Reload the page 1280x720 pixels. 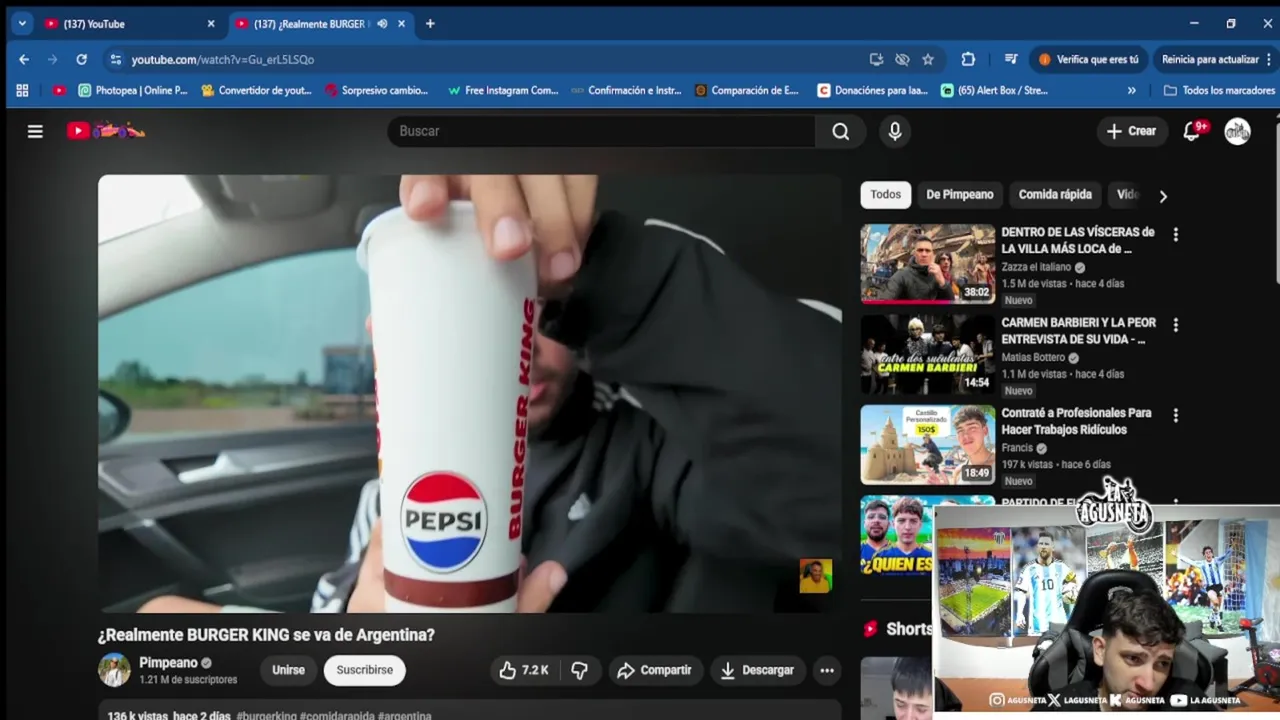coord(81,59)
